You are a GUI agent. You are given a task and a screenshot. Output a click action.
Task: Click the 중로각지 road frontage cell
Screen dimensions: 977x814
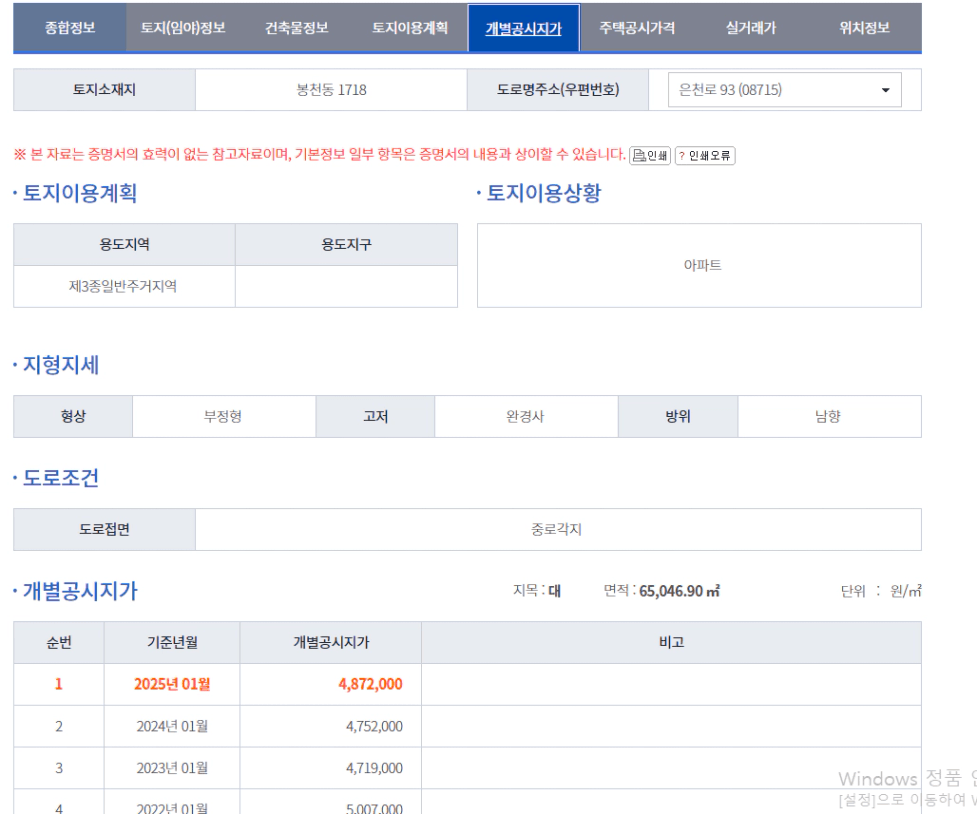[x=557, y=530]
